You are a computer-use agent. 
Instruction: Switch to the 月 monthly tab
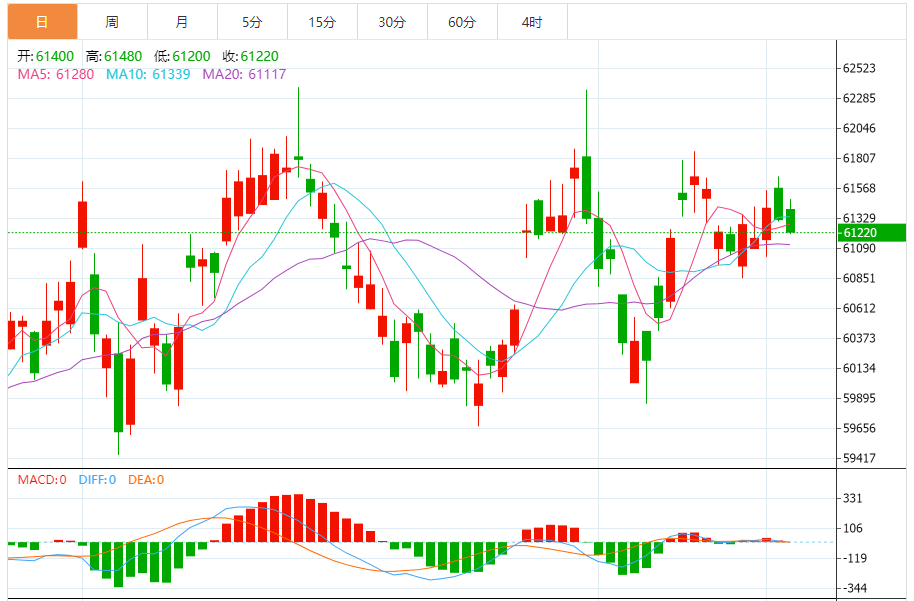[182, 22]
